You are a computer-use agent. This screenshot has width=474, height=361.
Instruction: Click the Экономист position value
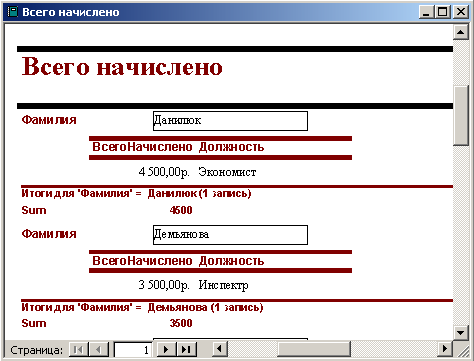tap(227, 172)
